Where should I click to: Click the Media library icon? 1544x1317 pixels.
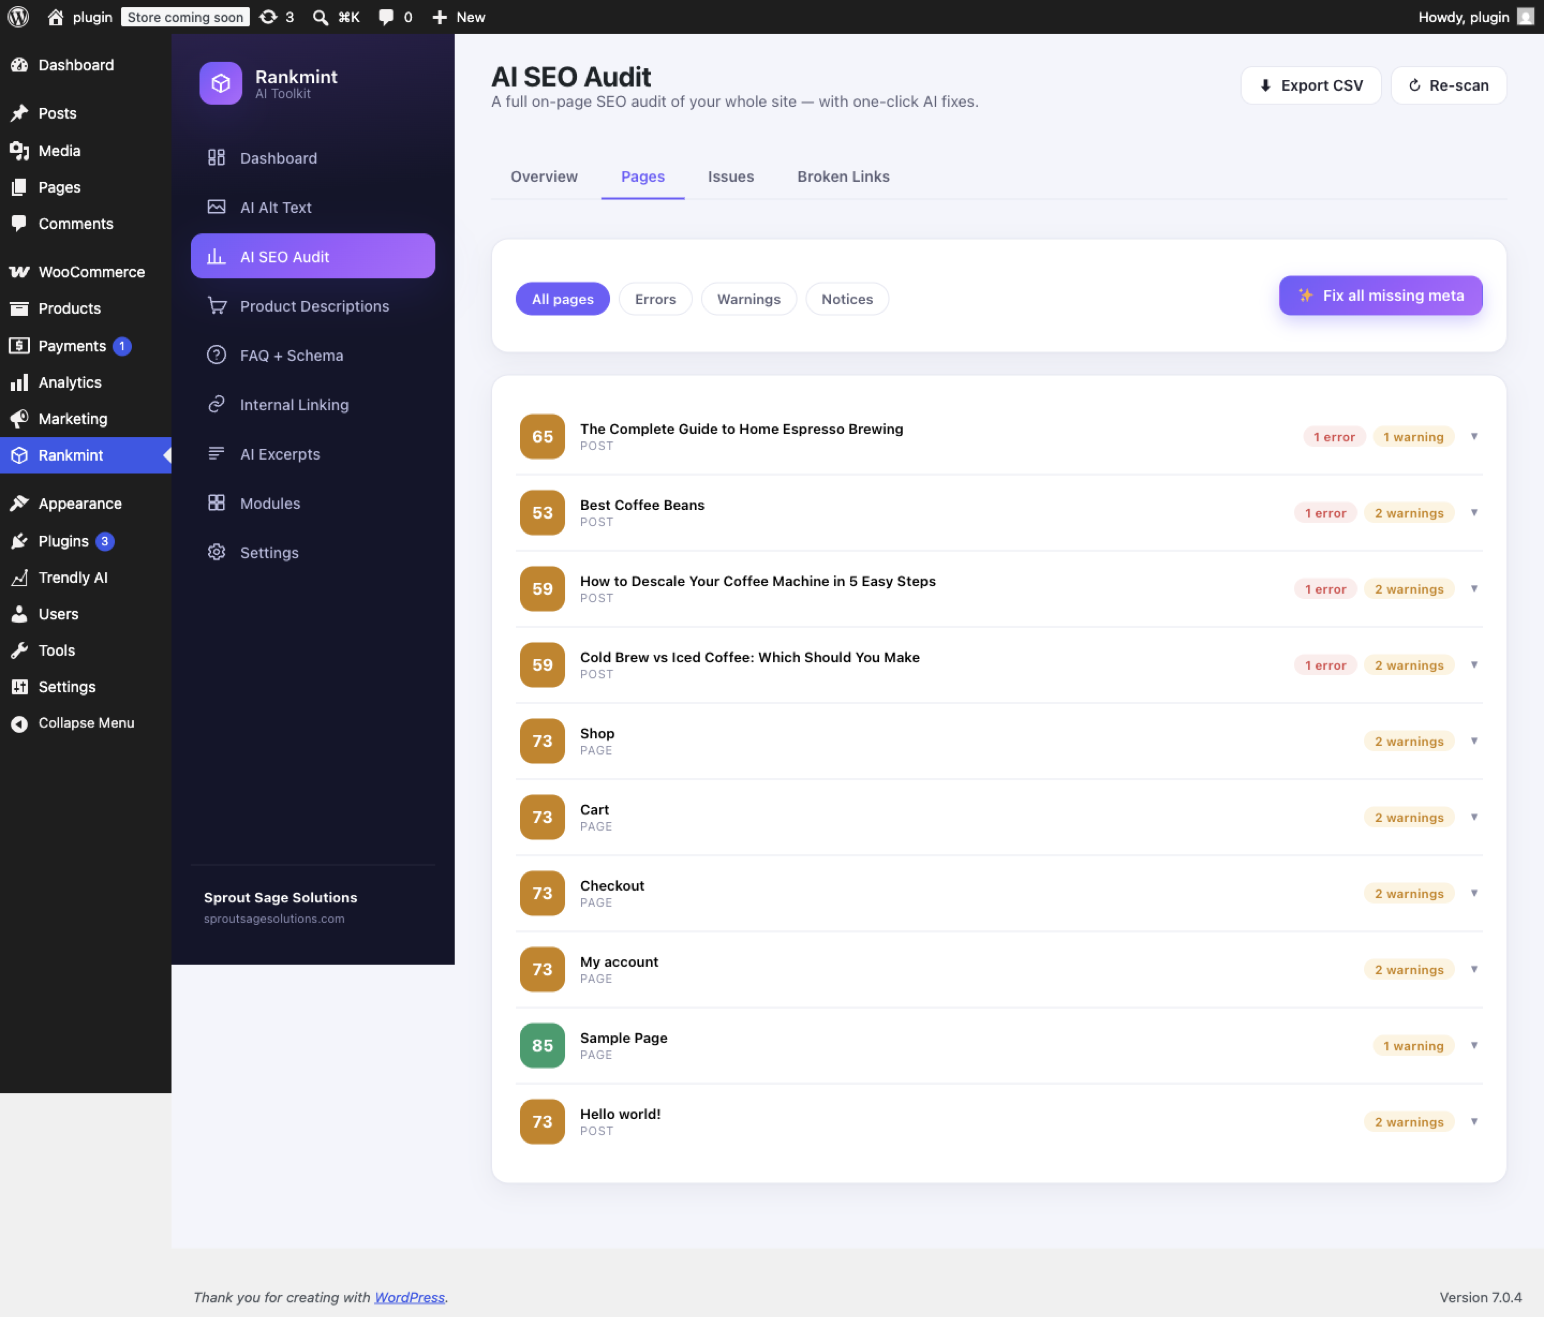(19, 151)
